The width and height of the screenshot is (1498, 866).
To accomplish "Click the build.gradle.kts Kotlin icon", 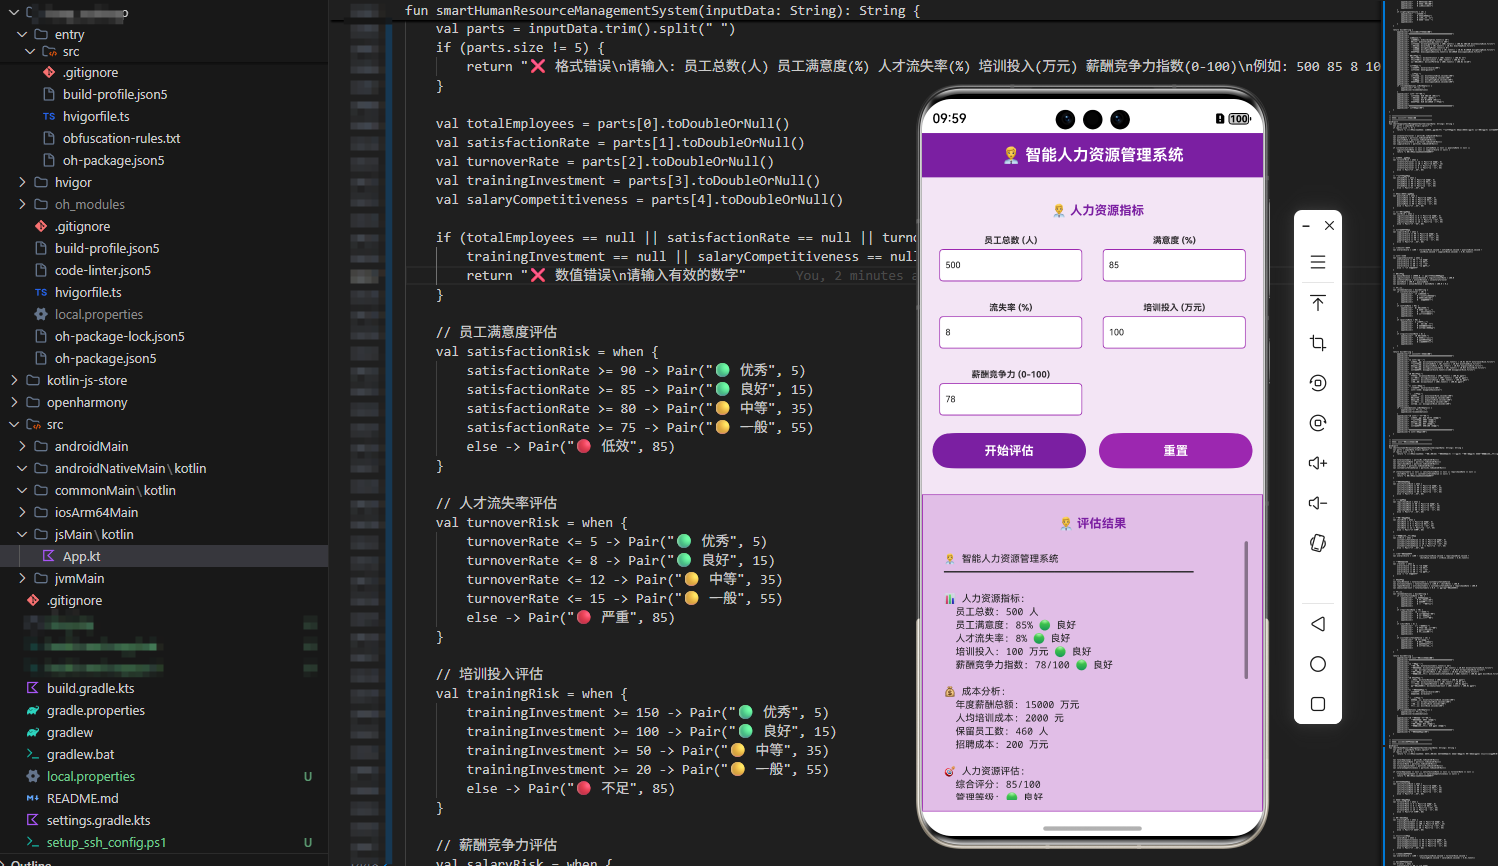I will [33, 688].
